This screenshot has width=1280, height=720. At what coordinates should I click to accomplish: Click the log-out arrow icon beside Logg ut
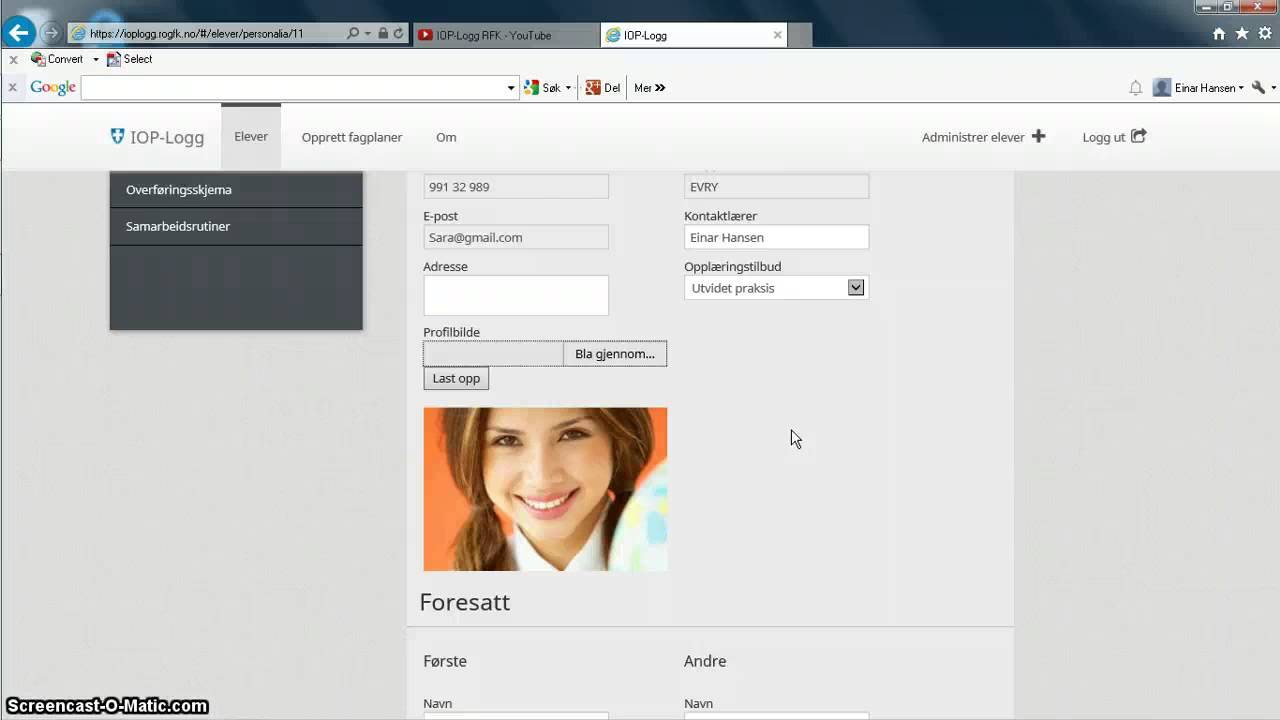click(1139, 136)
